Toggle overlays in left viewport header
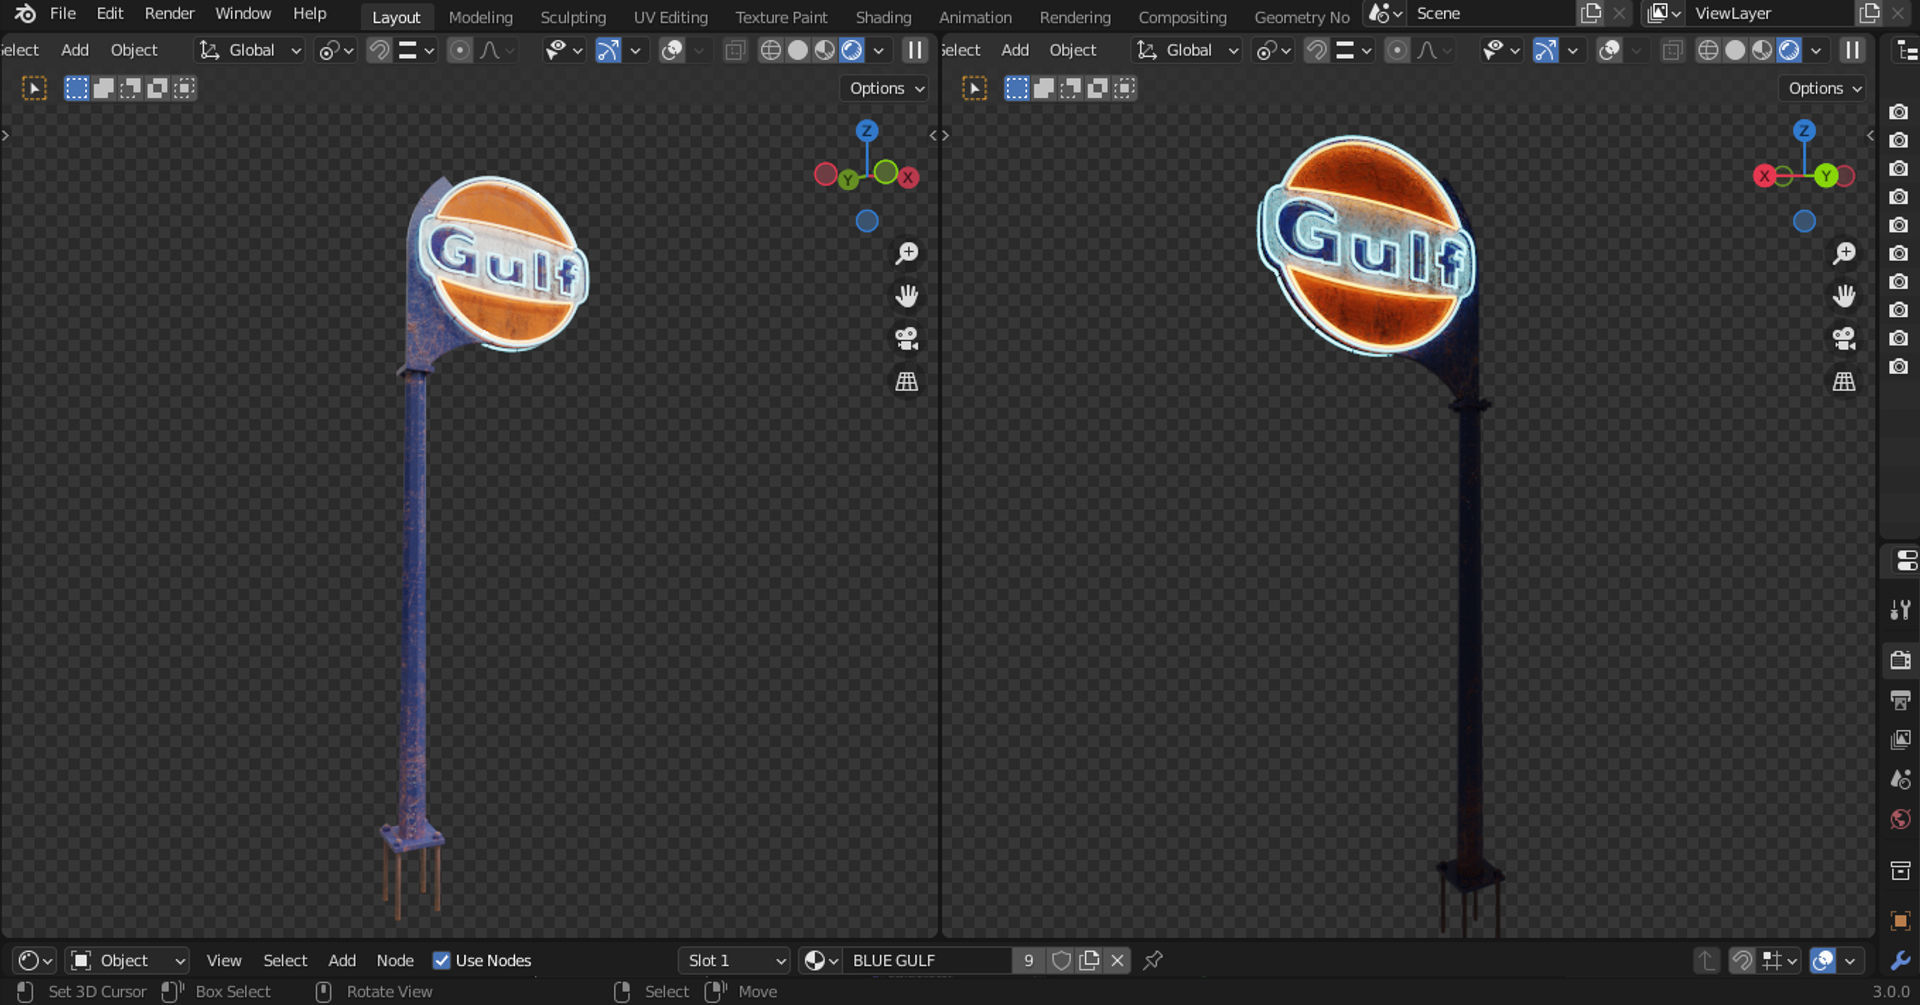The height and width of the screenshot is (1005, 1920). tap(672, 50)
